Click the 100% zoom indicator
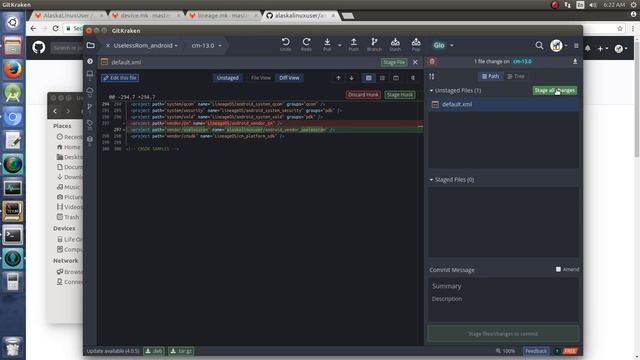Screen dimensions: 640x360 (505, 351)
